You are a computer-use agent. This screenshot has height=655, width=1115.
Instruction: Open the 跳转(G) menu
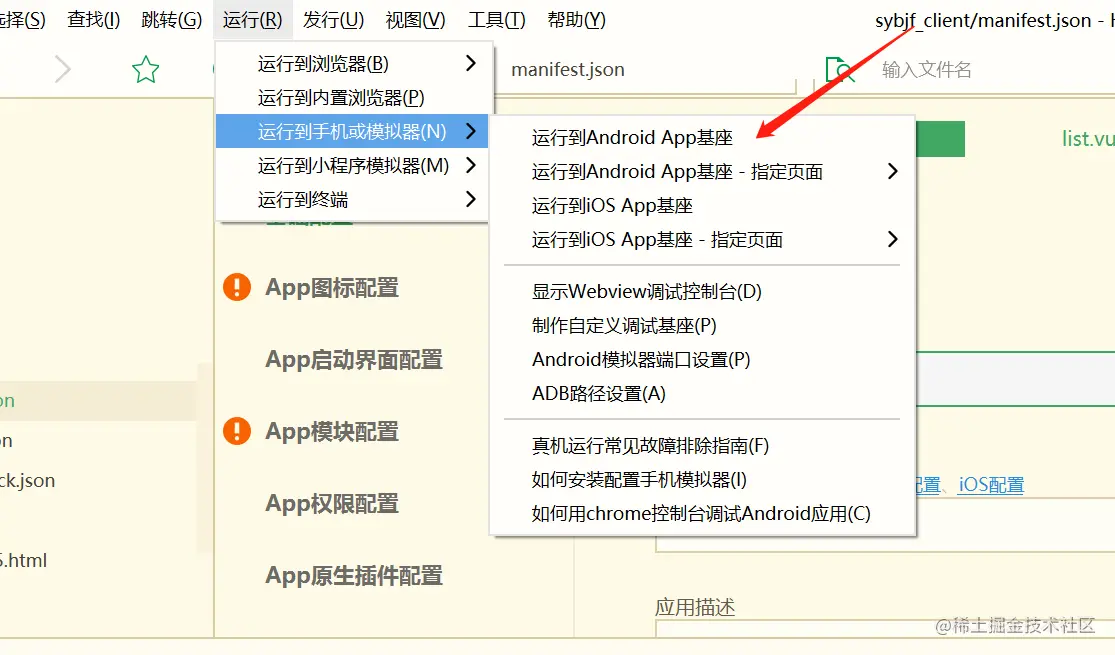click(x=171, y=20)
